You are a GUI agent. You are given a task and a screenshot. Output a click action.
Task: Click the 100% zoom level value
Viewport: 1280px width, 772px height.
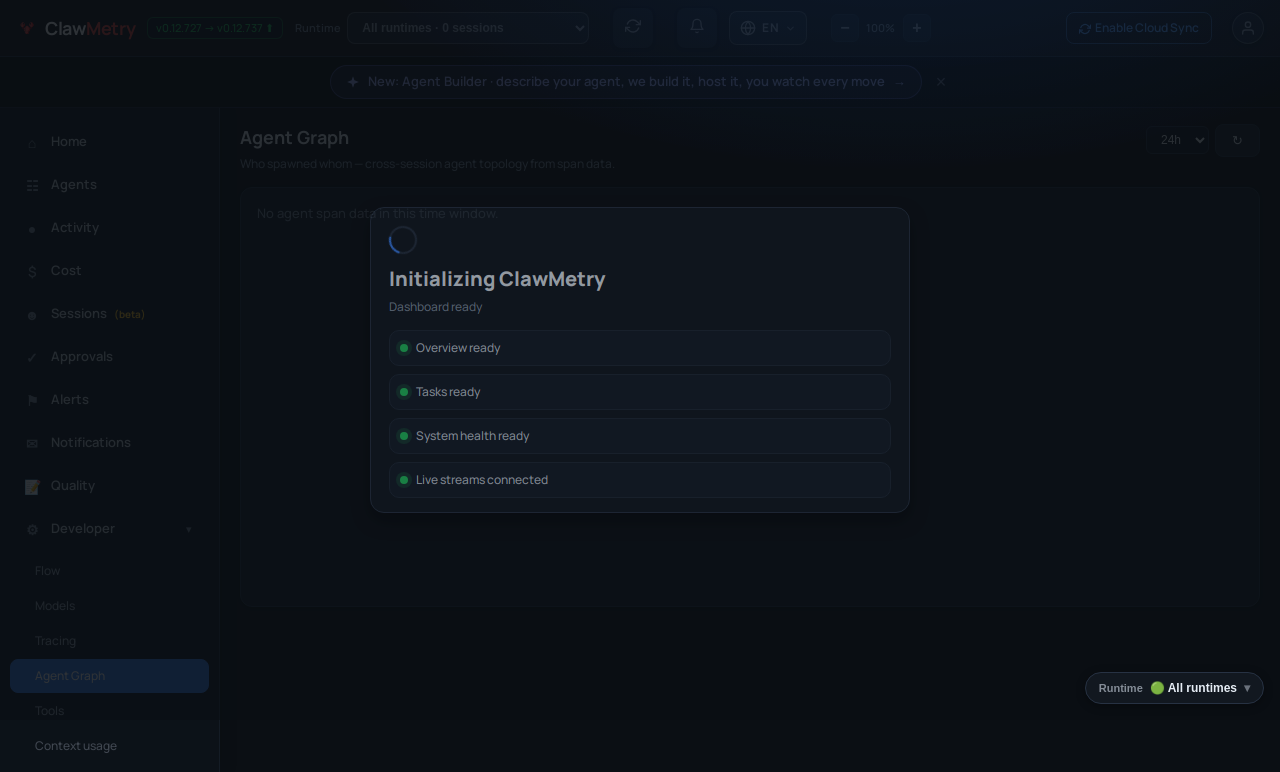point(880,28)
